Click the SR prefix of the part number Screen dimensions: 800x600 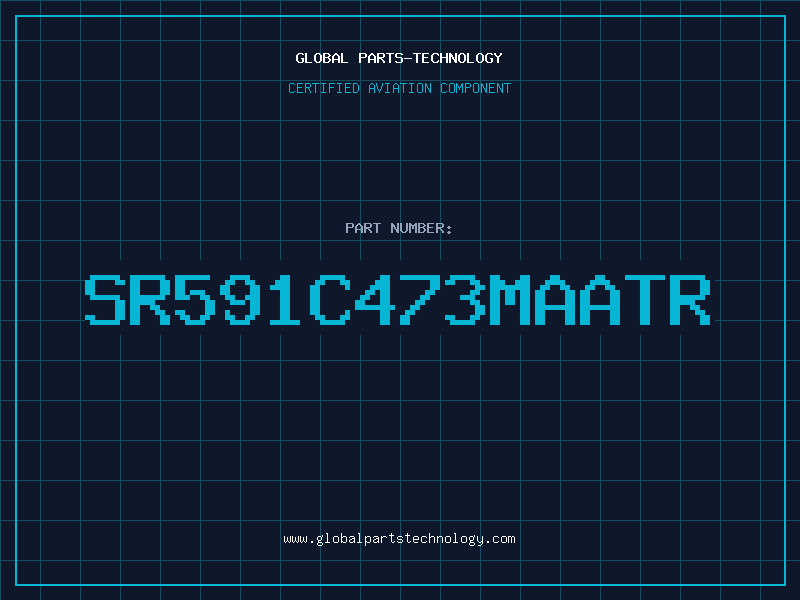pos(128,300)
